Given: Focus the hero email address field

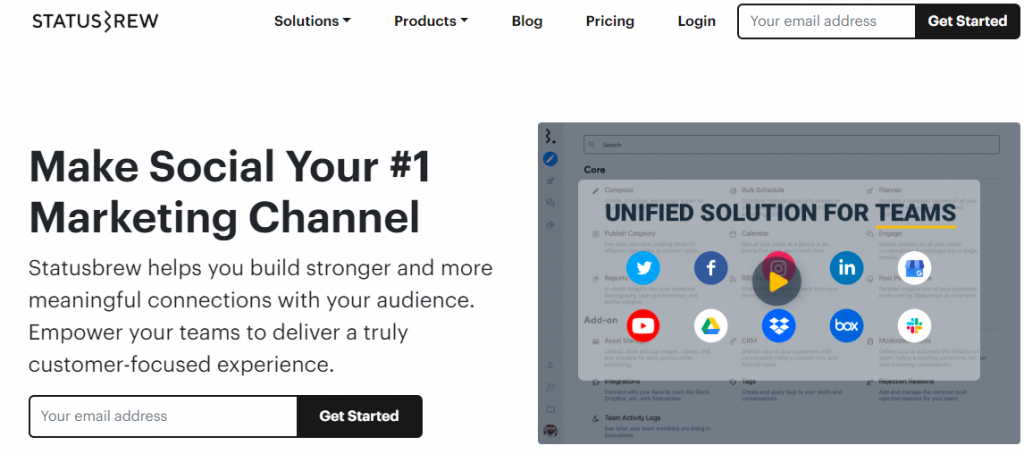Looking at the screenshot, I should coord(163,416).
